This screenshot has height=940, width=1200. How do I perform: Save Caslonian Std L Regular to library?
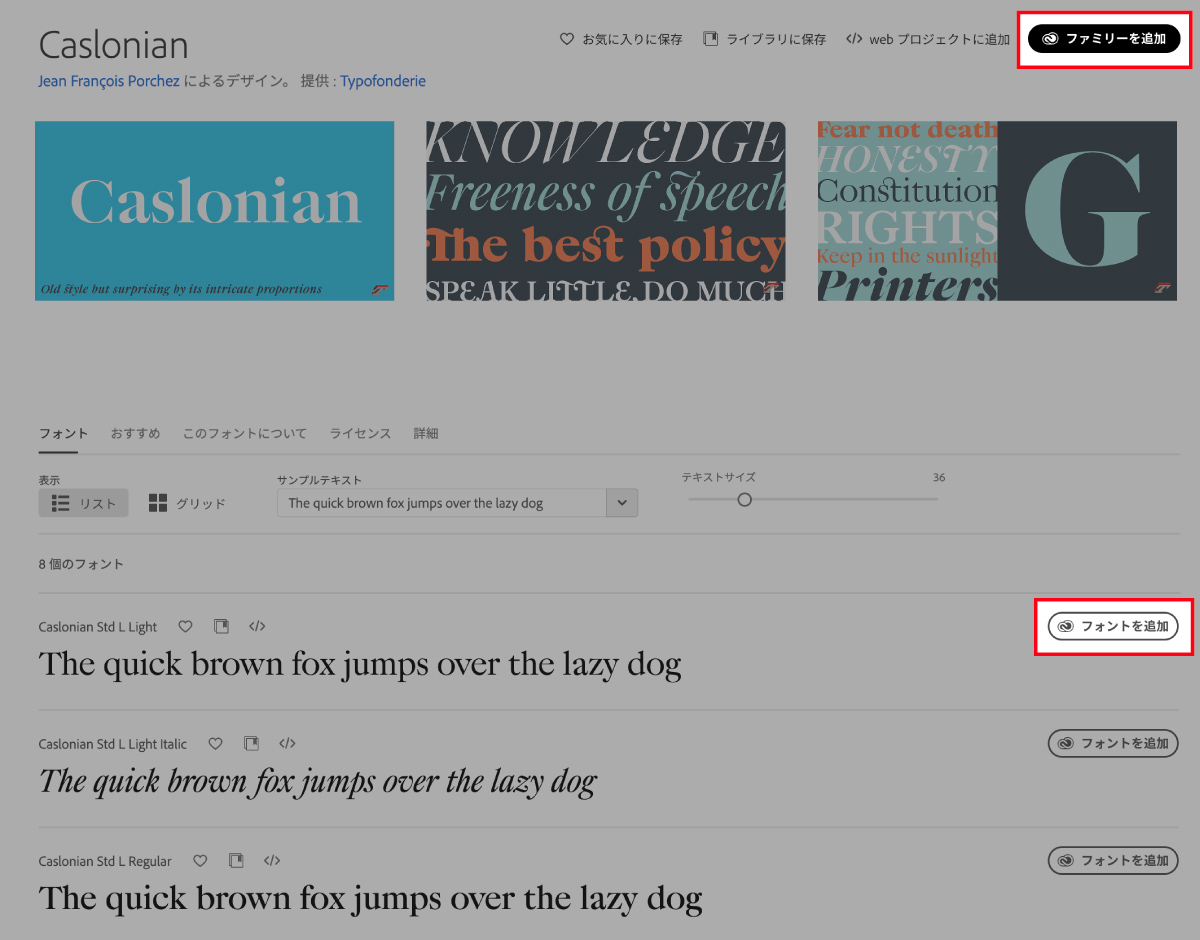click(x=236, y=860)
